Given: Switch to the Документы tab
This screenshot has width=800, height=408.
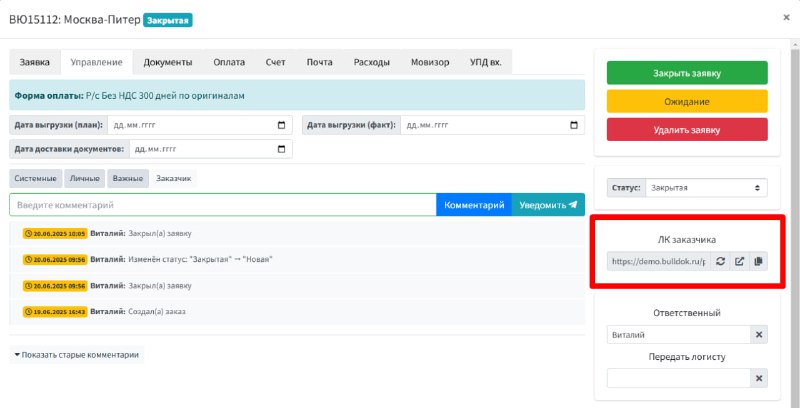Looking at the screenshot, I should (168, 62).
